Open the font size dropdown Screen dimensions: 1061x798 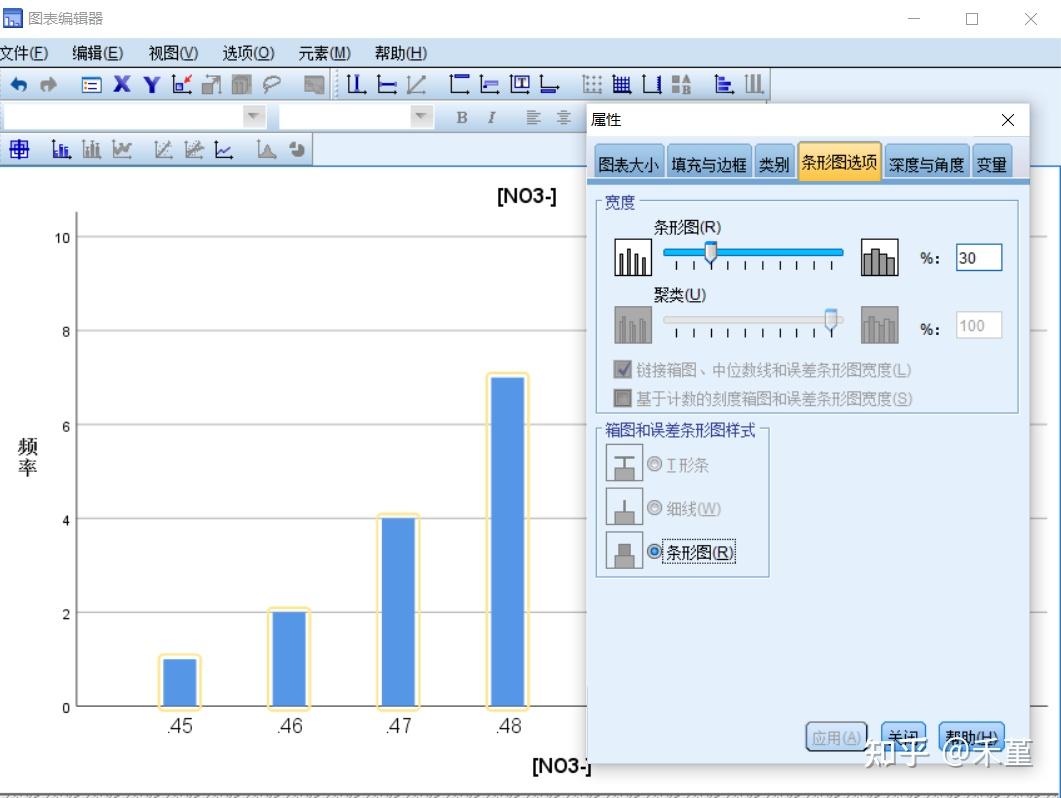(419, 116)
